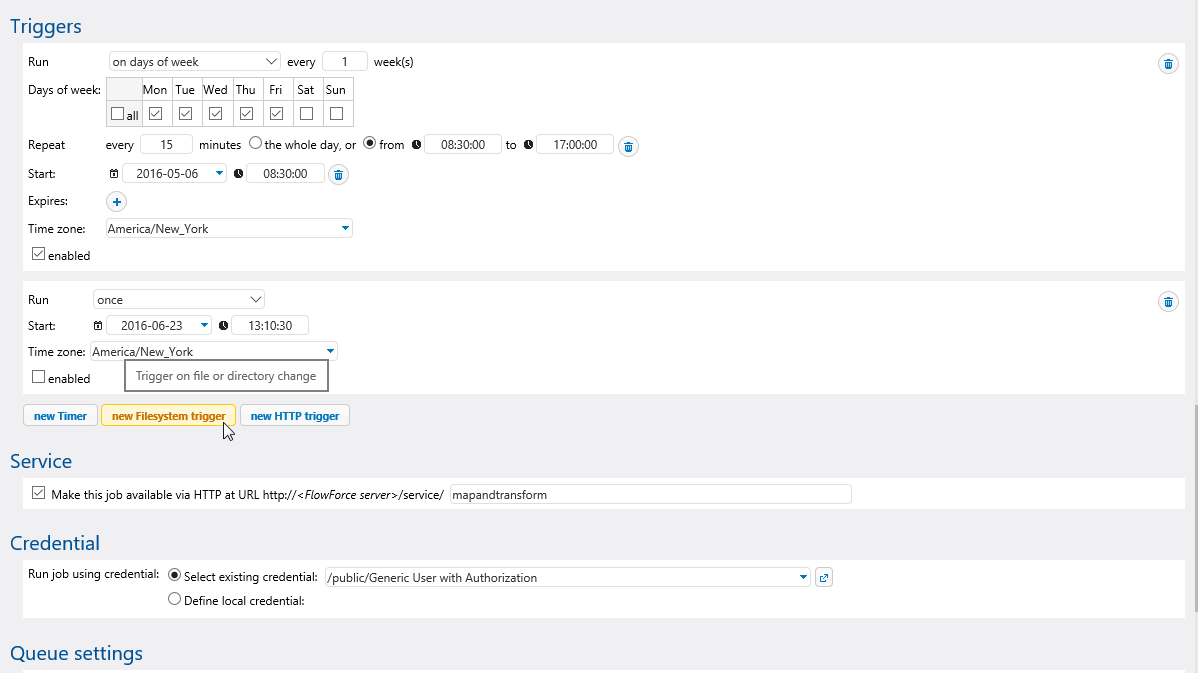The width and height of the screenshot is (1198, 673).
Task: Click the 'Service' section heading
Action: pyautogui.click(x=41, y=461)
